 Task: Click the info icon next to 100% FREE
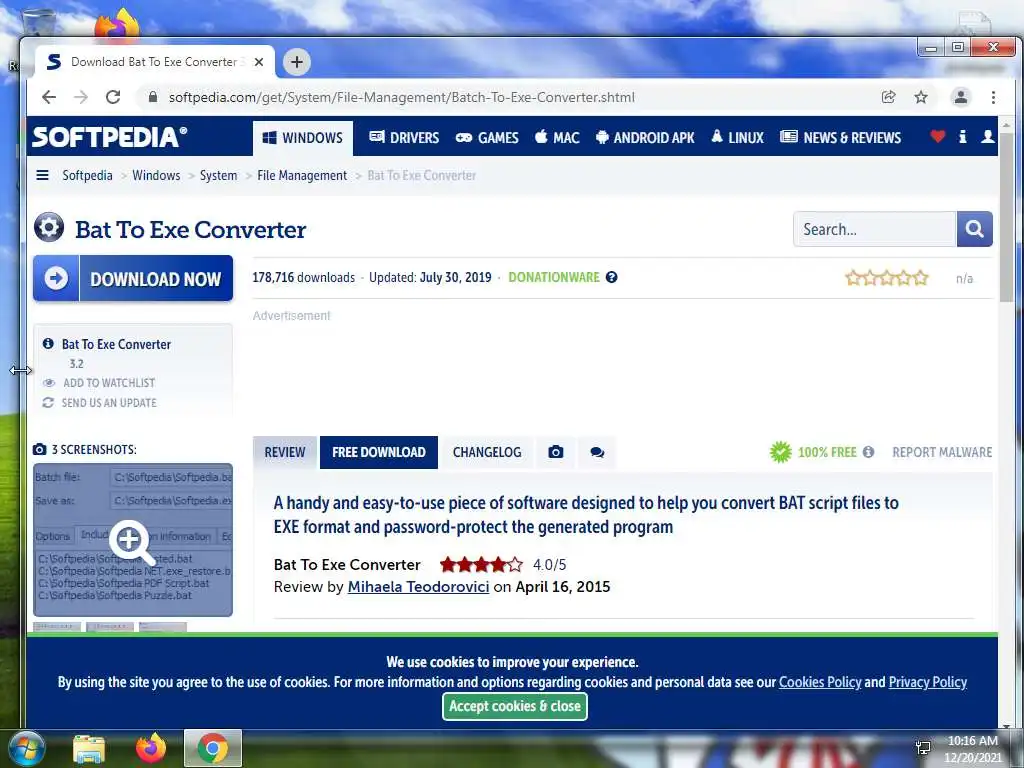(868, 452)
